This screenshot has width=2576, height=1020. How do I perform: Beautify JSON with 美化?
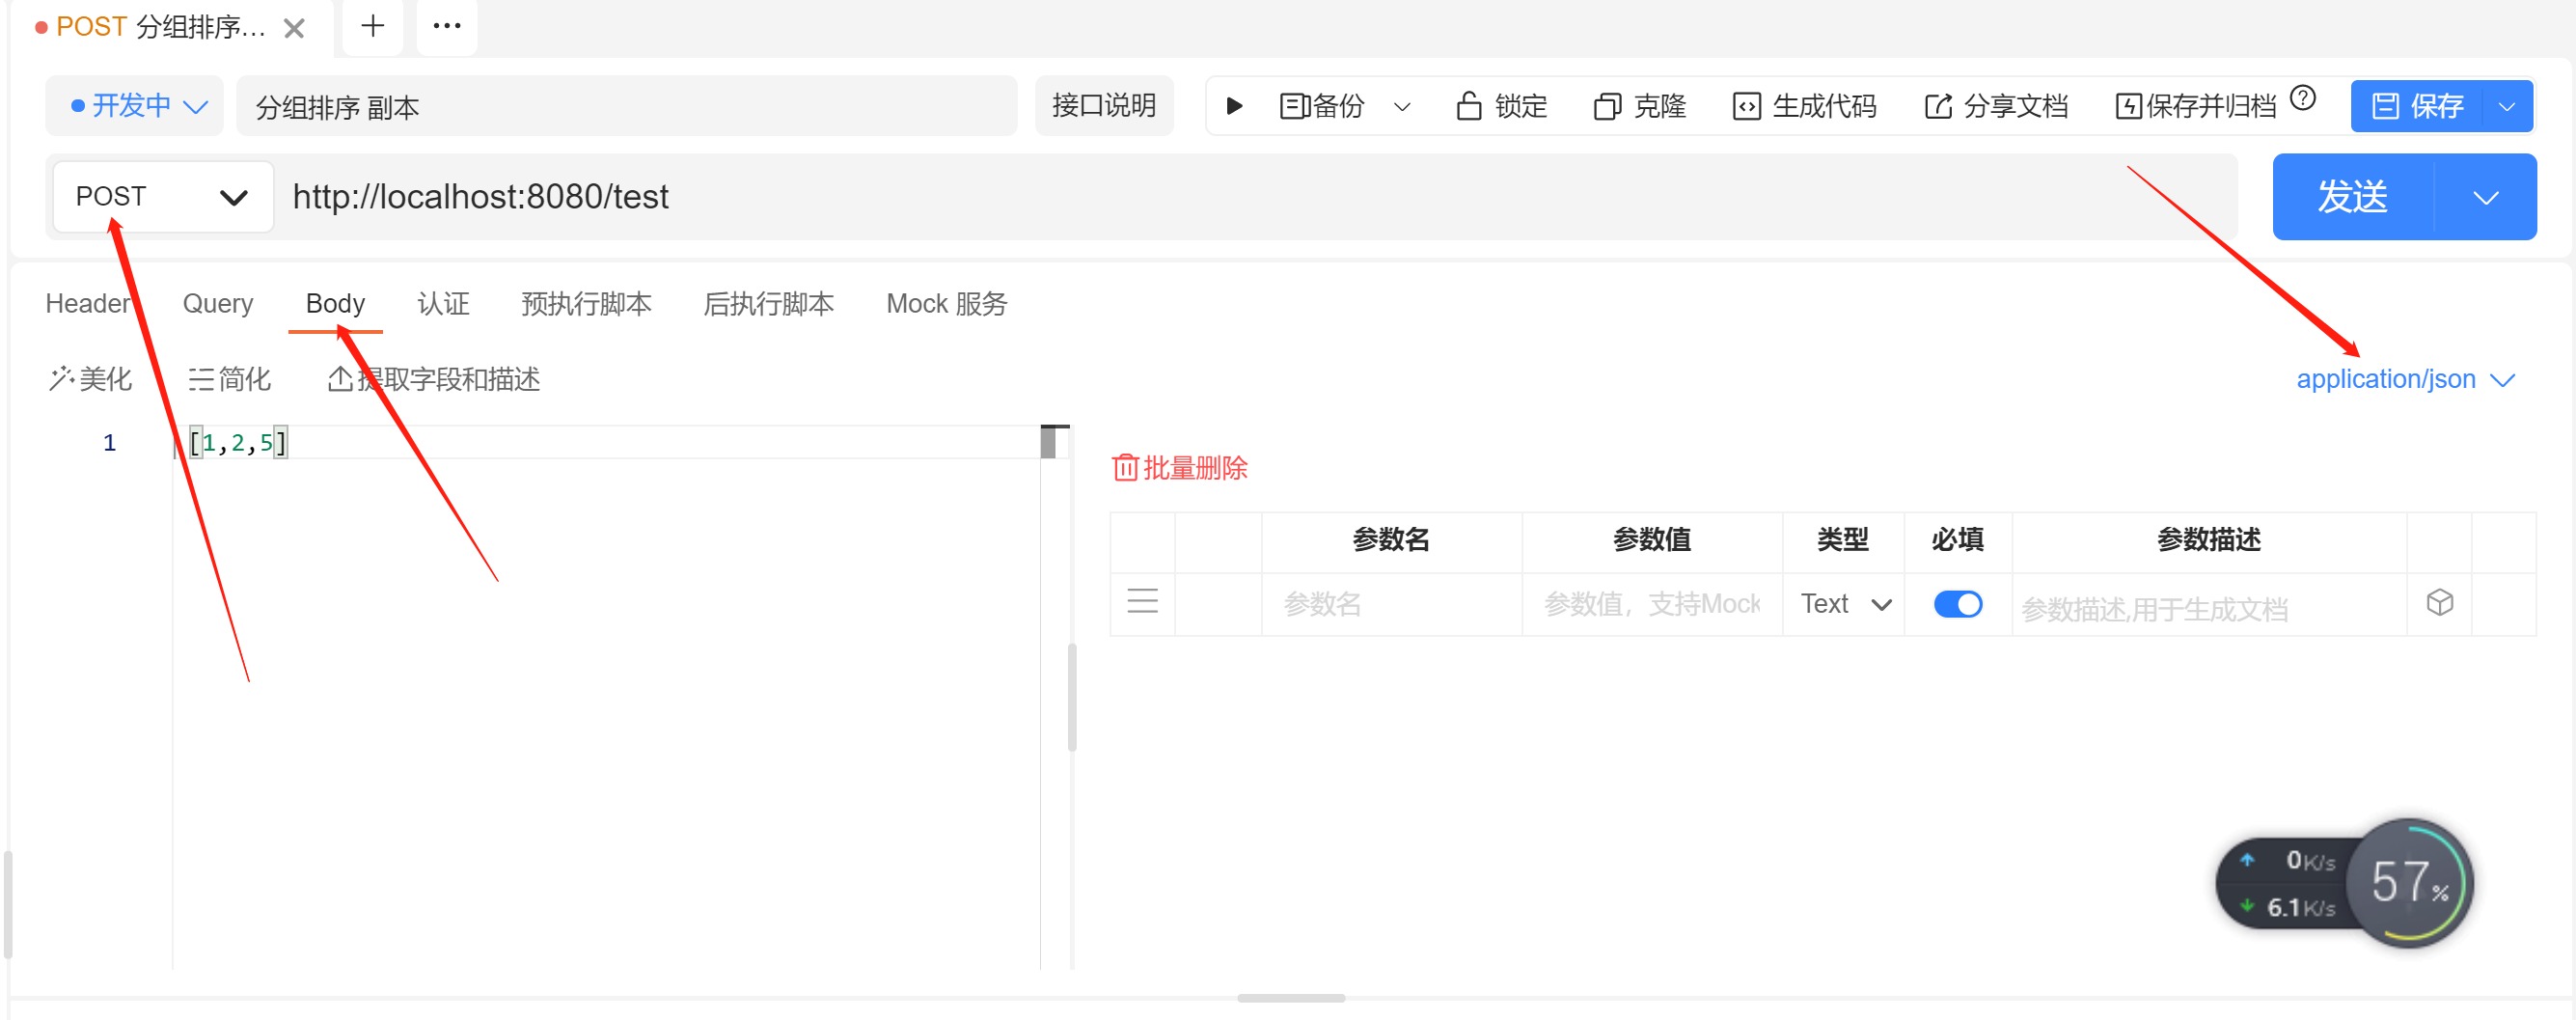coord(90,379)
